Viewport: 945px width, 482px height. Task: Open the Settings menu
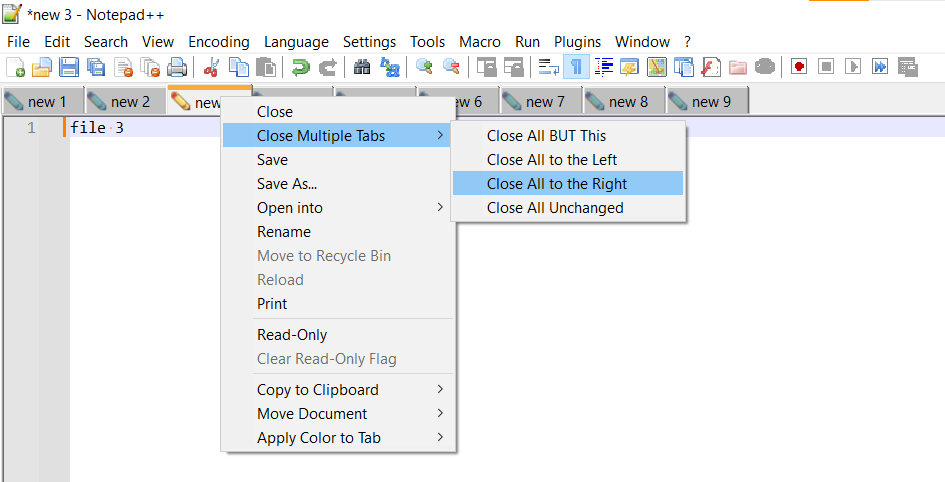(x=369, y=42)
